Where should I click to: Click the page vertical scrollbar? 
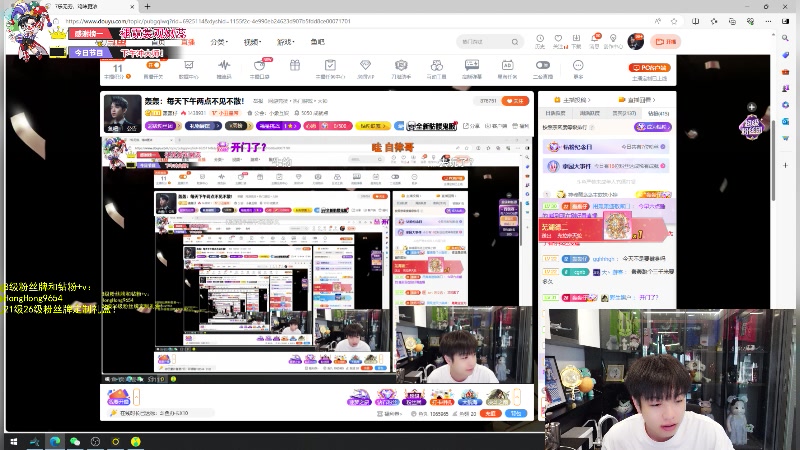774,163
